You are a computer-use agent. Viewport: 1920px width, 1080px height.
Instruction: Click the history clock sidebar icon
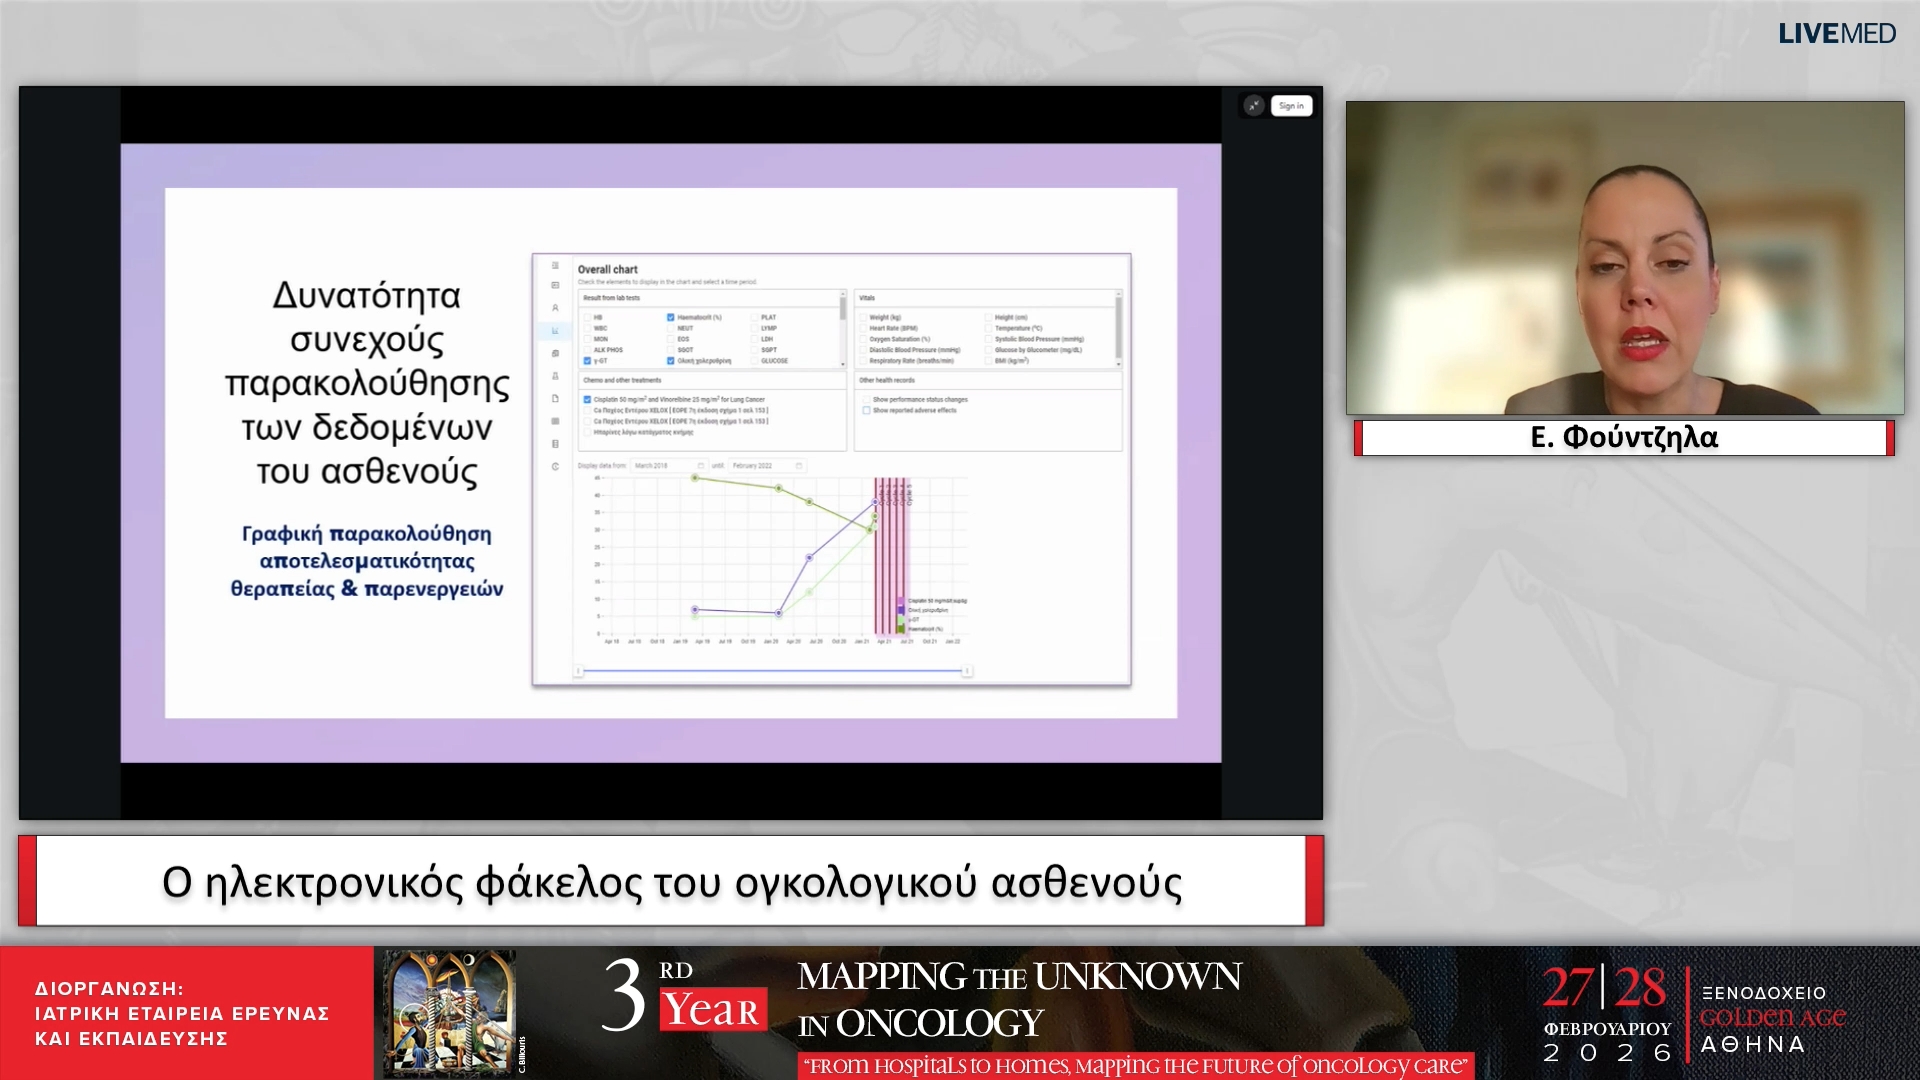tap(555, 467)
